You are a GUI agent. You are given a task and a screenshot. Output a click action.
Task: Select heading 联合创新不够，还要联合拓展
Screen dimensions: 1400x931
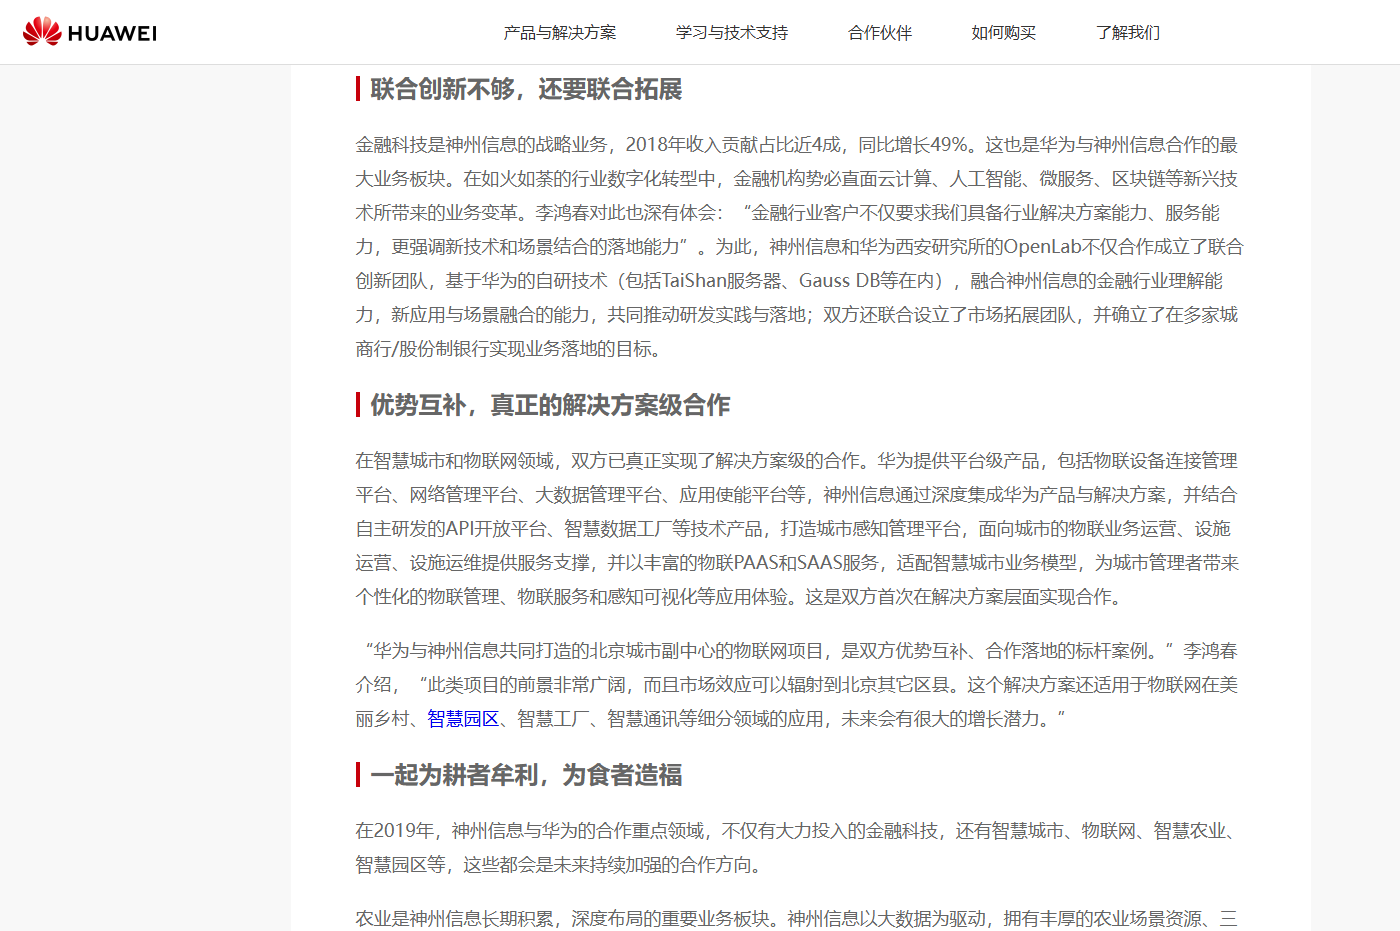click(x=526, y=89)
